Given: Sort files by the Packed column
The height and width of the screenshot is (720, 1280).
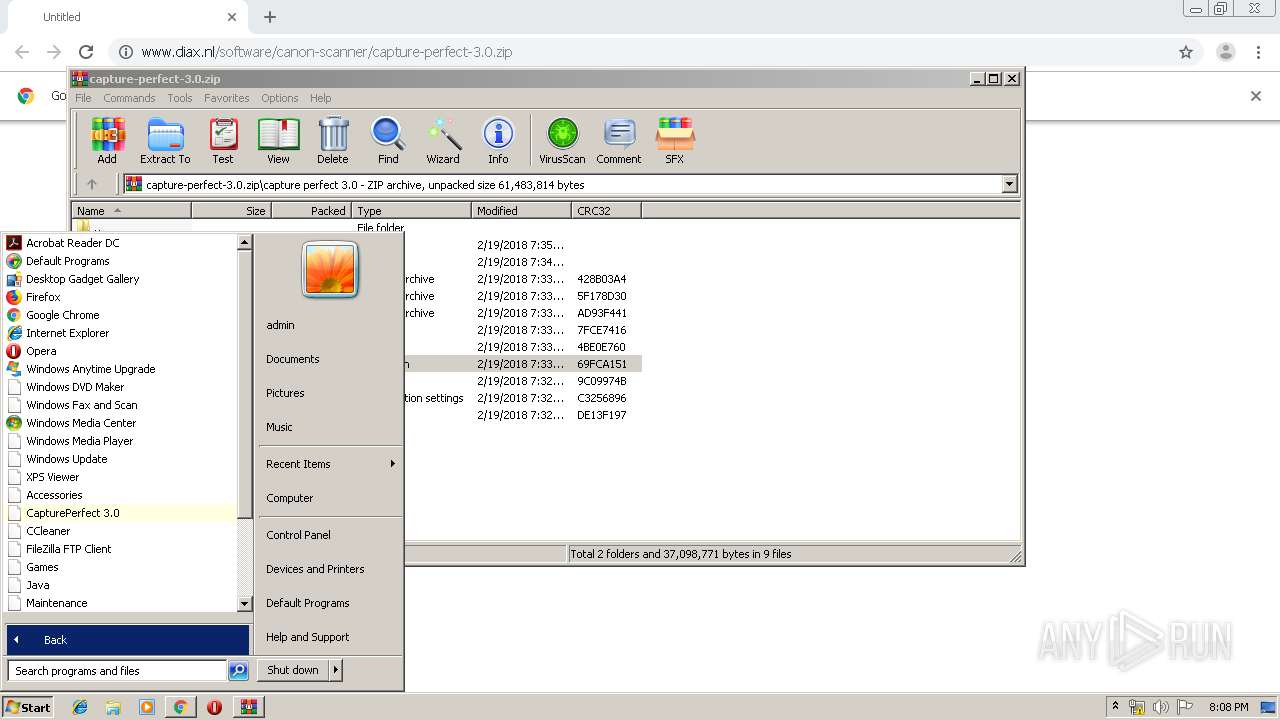Looking at the screenshot, I should pos(311,210).
